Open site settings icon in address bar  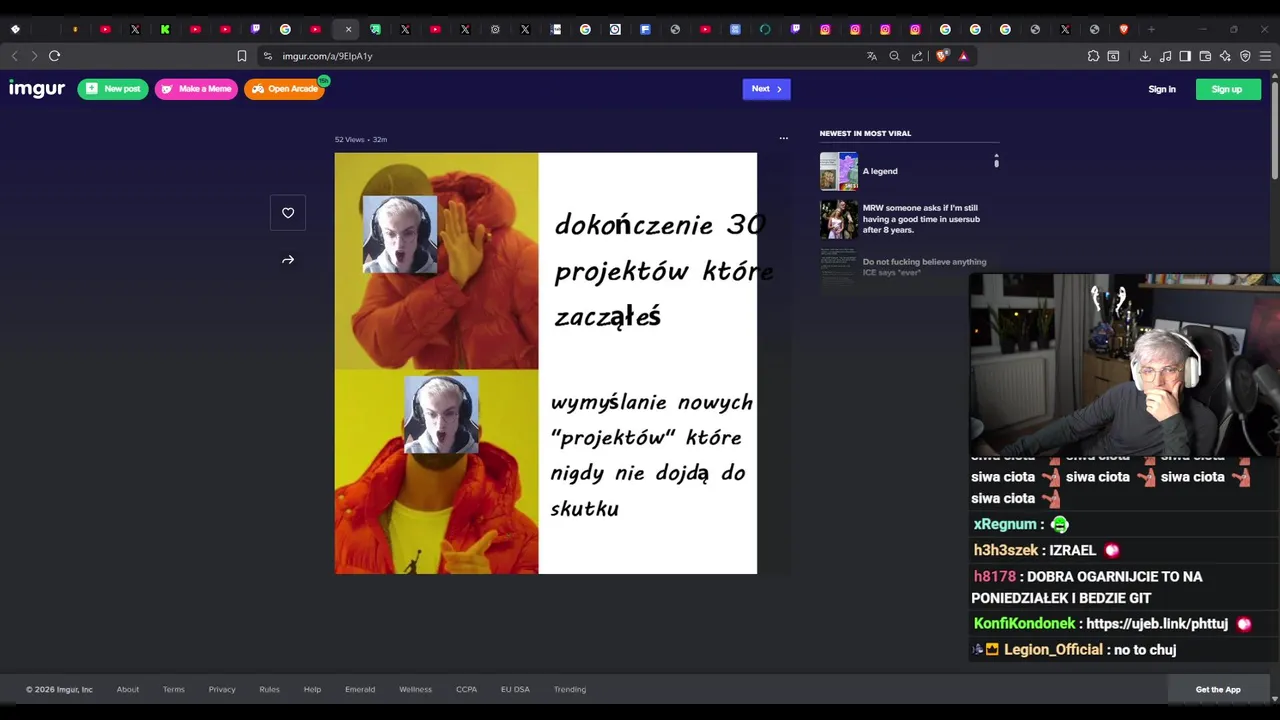pos(267,56)
